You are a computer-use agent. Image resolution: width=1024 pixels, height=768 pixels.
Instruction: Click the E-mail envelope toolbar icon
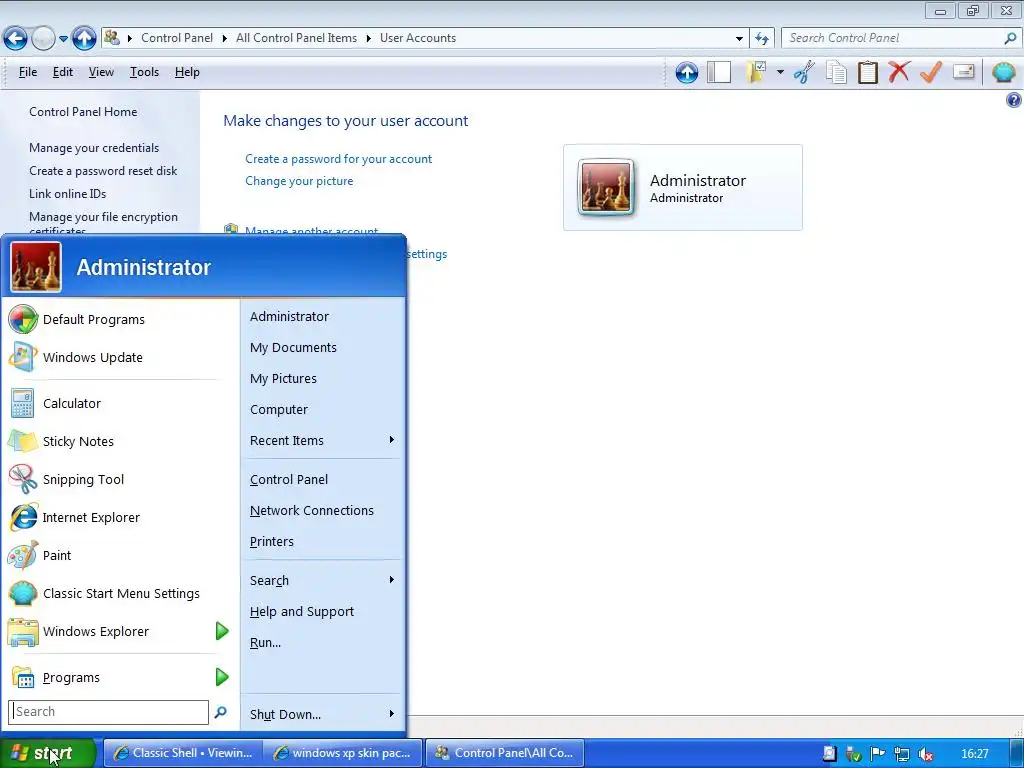tap(963, 71)
